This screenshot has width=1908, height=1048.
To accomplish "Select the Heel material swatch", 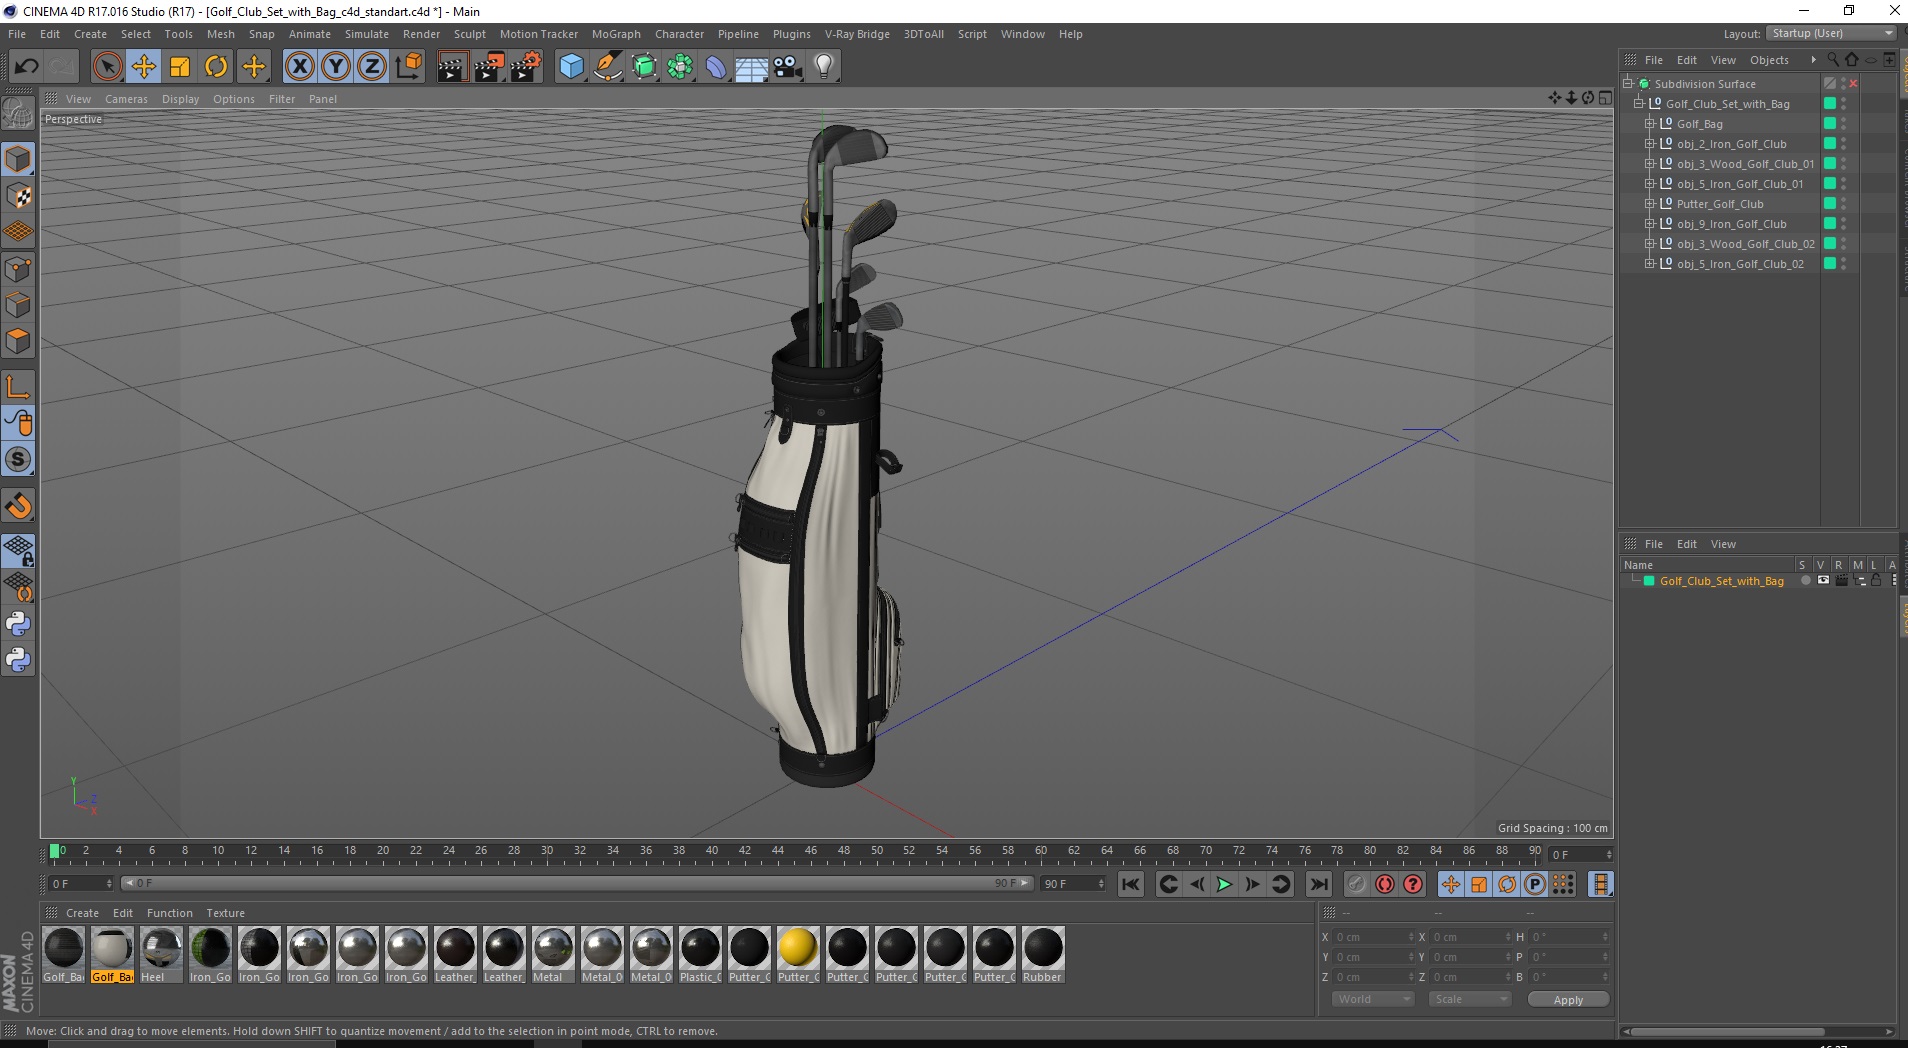I will [x=161, y=955].
